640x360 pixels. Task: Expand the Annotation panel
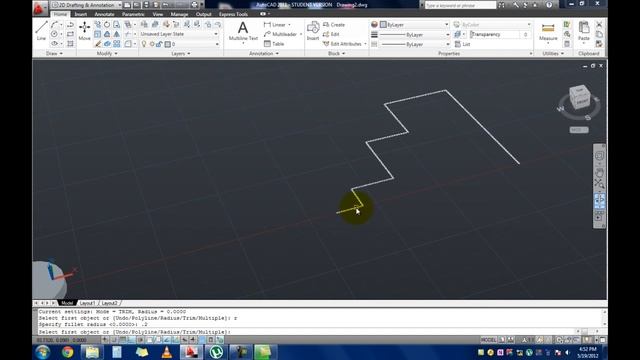264,53
